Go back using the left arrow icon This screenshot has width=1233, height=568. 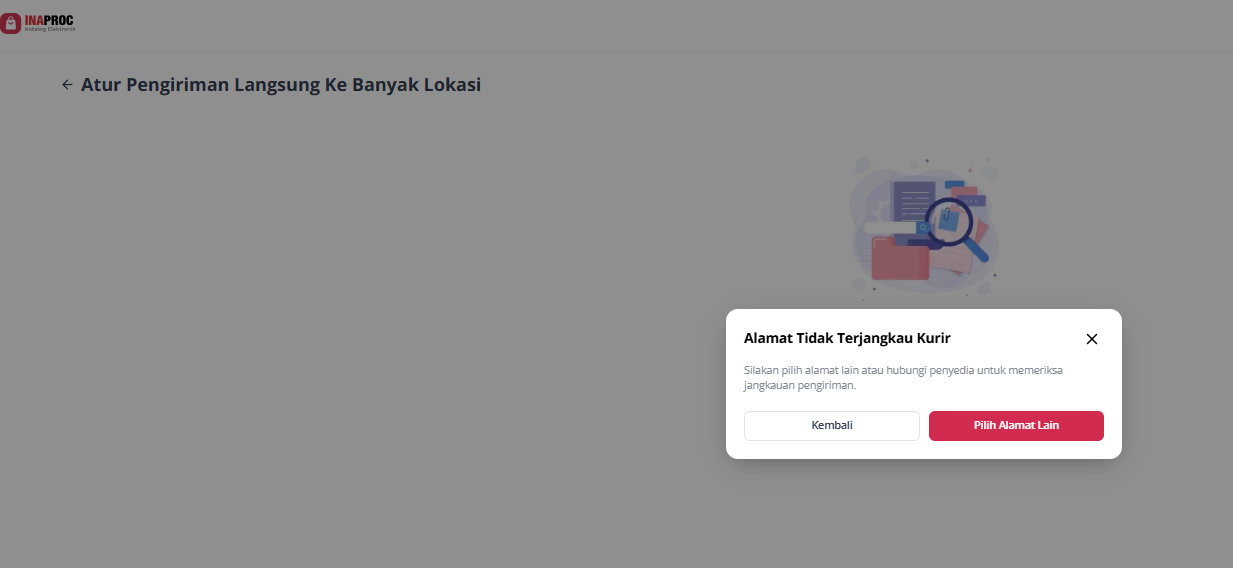coord(67,85)
